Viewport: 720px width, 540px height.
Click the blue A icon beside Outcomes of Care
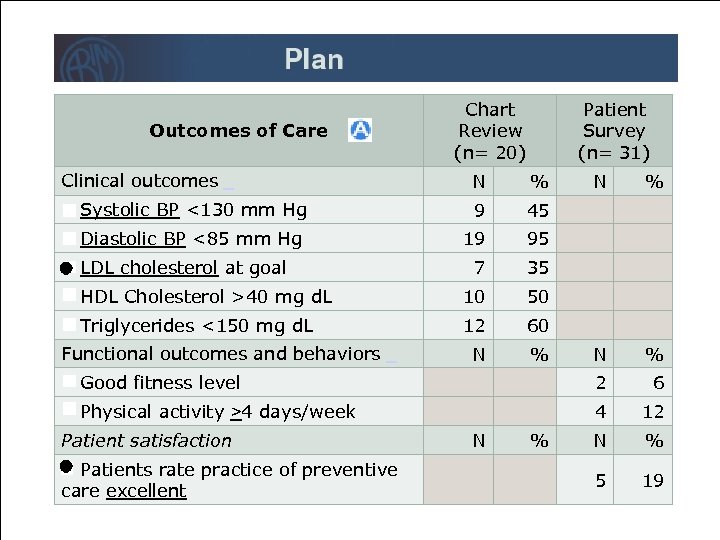tap(360, 130)
